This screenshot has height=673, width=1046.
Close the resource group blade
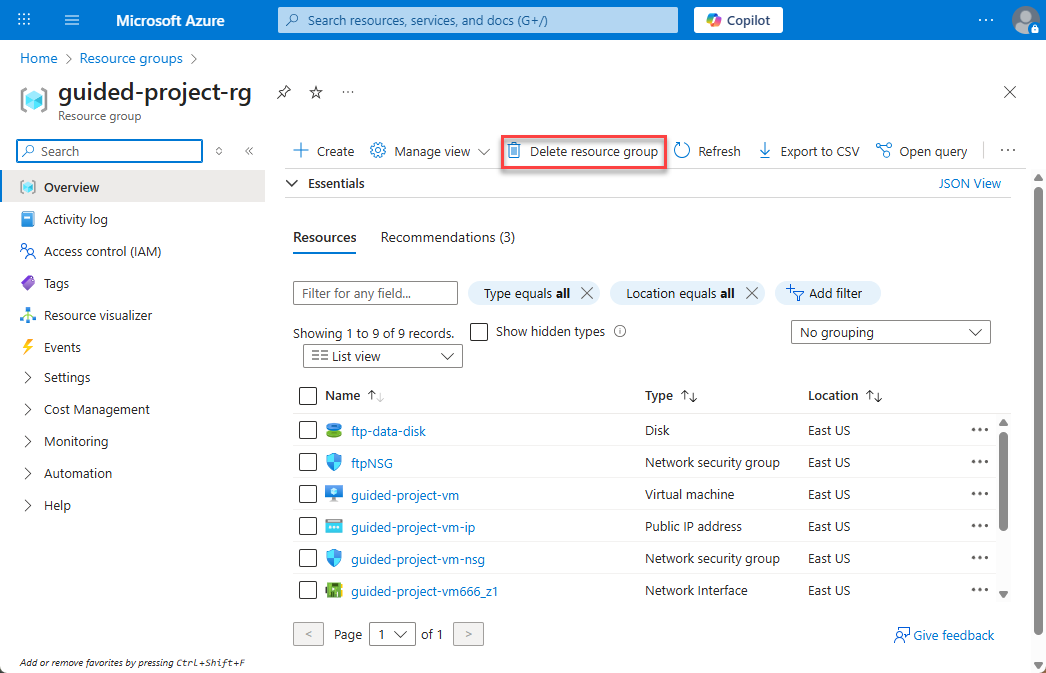point(1010,92)
